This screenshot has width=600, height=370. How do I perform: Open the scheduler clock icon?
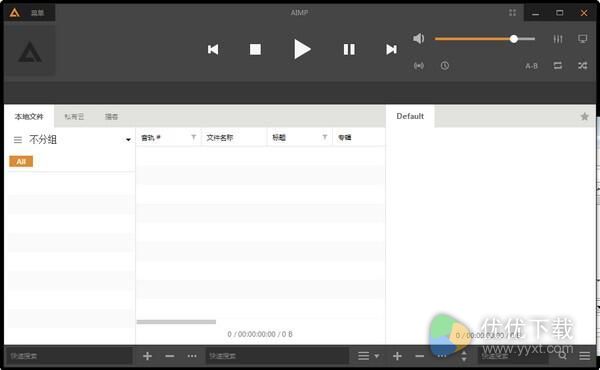[444, 66]
